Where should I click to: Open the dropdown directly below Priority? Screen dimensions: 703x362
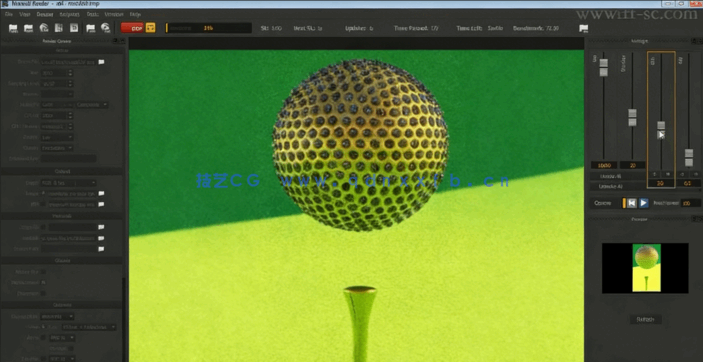[57, 148]
